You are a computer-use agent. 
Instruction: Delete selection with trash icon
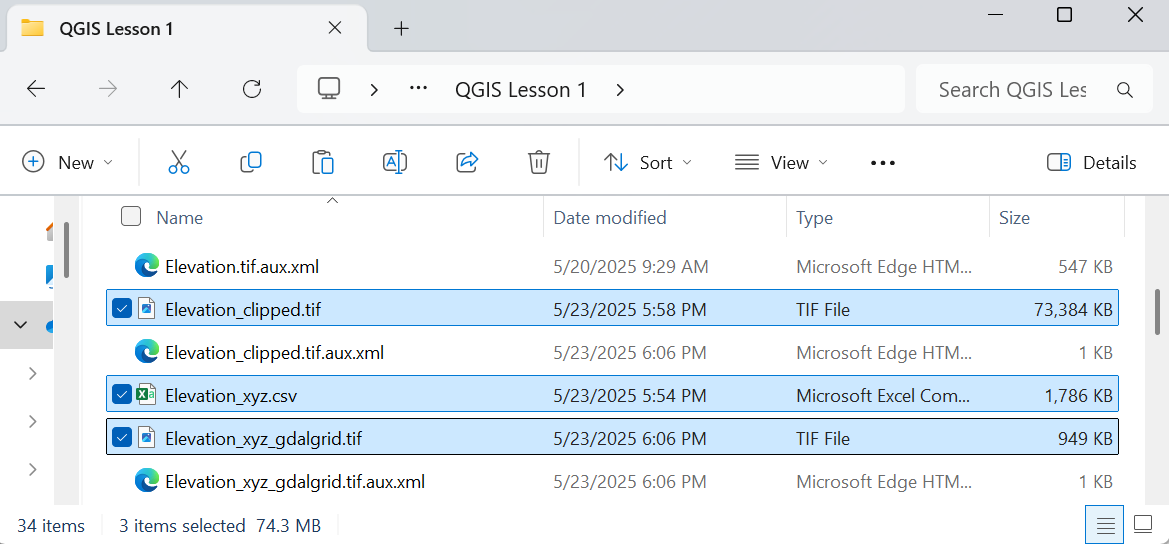click(538, 162)
